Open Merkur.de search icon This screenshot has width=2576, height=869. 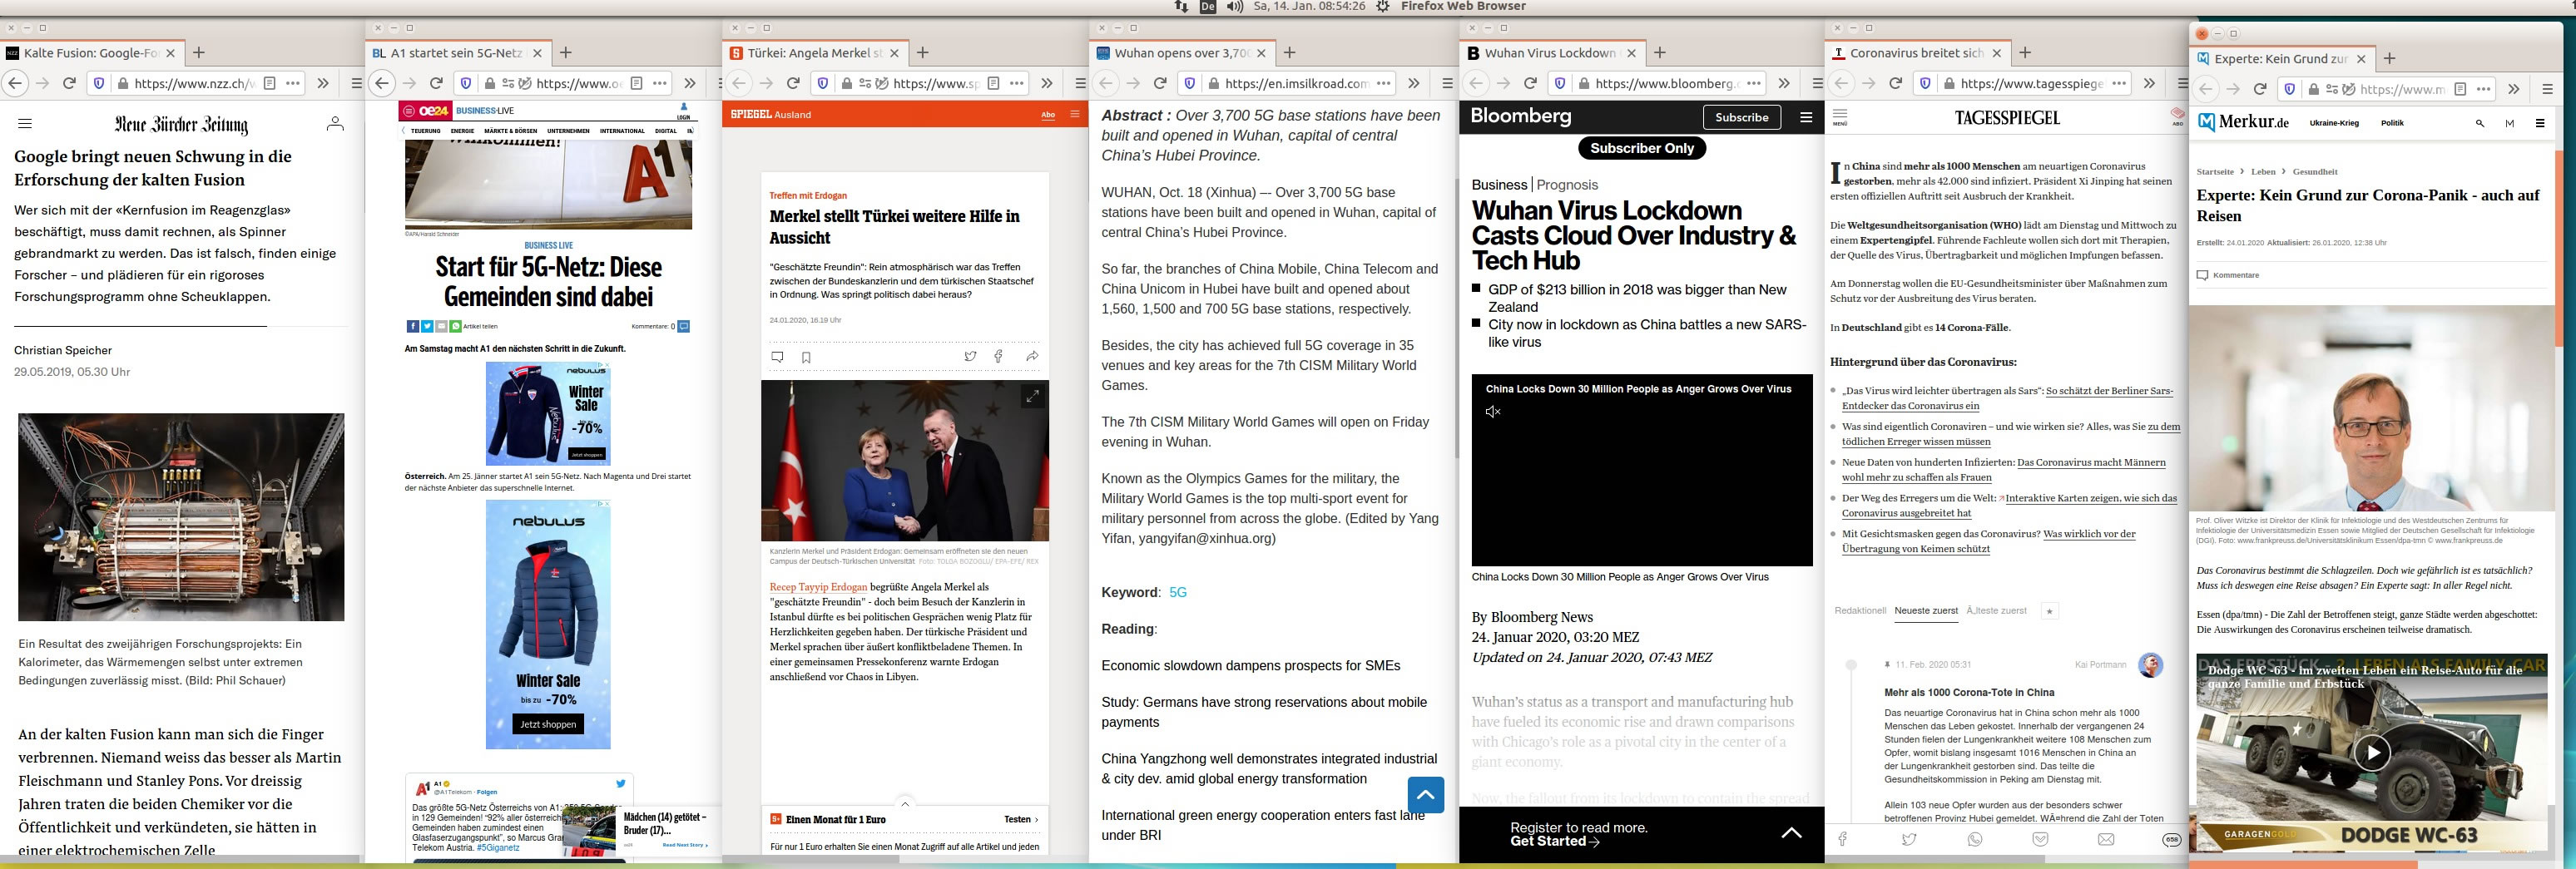click(x=2480, y=123)
